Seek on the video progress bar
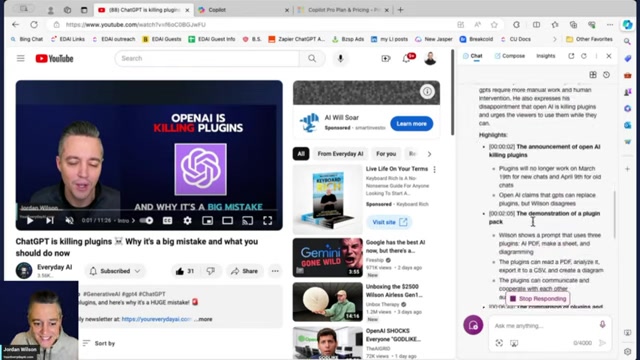This screenshot has width=640, height=360. pyautogui.click(x=149, y=211)
